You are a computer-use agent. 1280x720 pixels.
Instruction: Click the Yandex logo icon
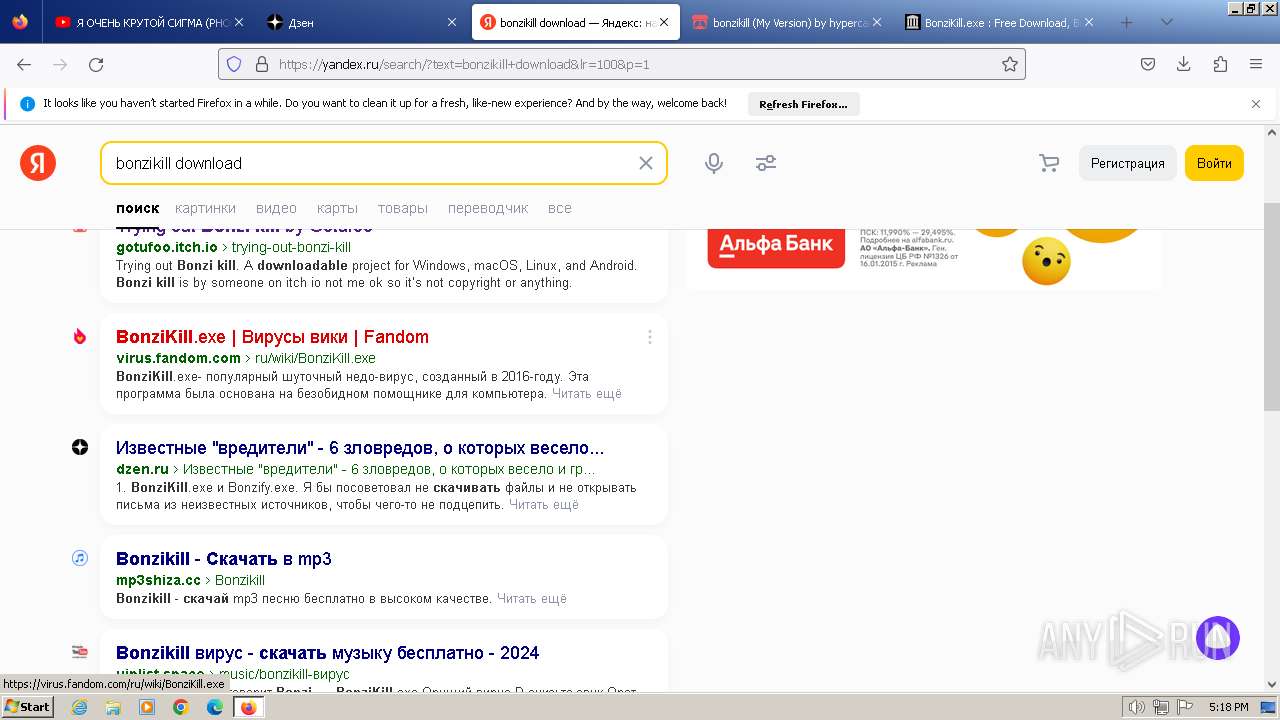pyautogui.click(x=38, y=163)
